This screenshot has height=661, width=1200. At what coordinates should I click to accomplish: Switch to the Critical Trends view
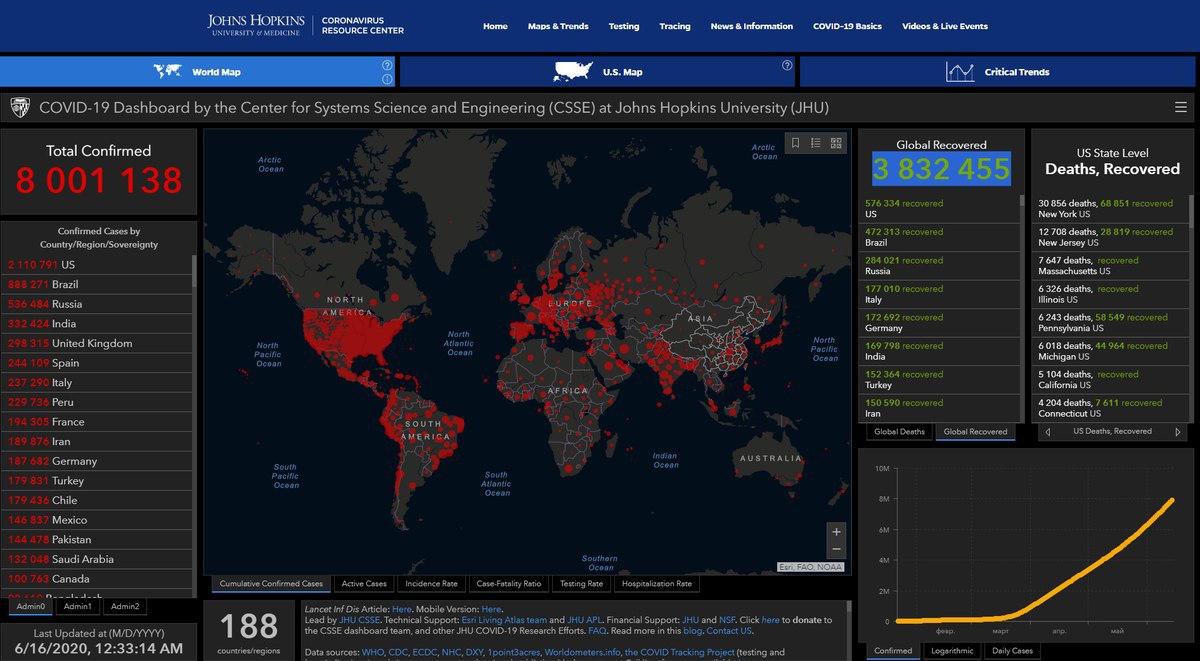[997, 72]
